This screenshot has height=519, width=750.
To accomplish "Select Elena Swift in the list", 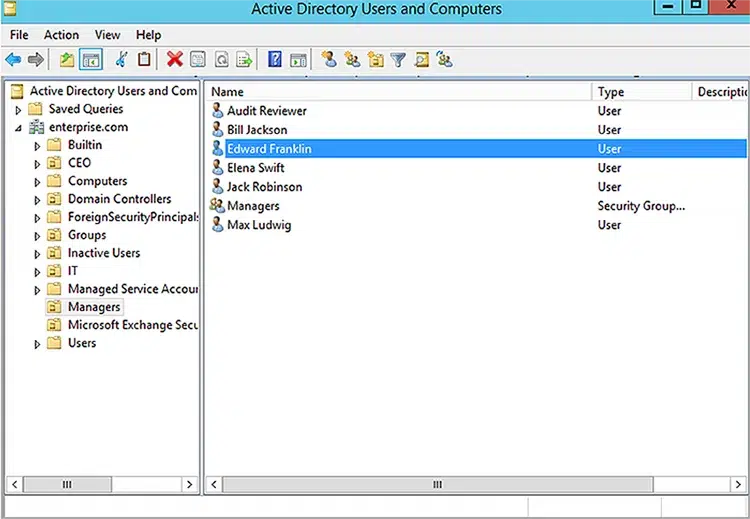I will click(255, 168).
